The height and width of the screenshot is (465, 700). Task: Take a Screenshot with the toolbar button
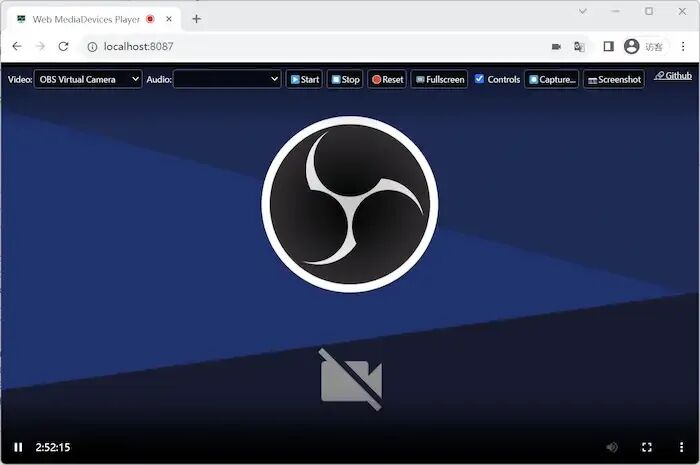click(614, 79)
